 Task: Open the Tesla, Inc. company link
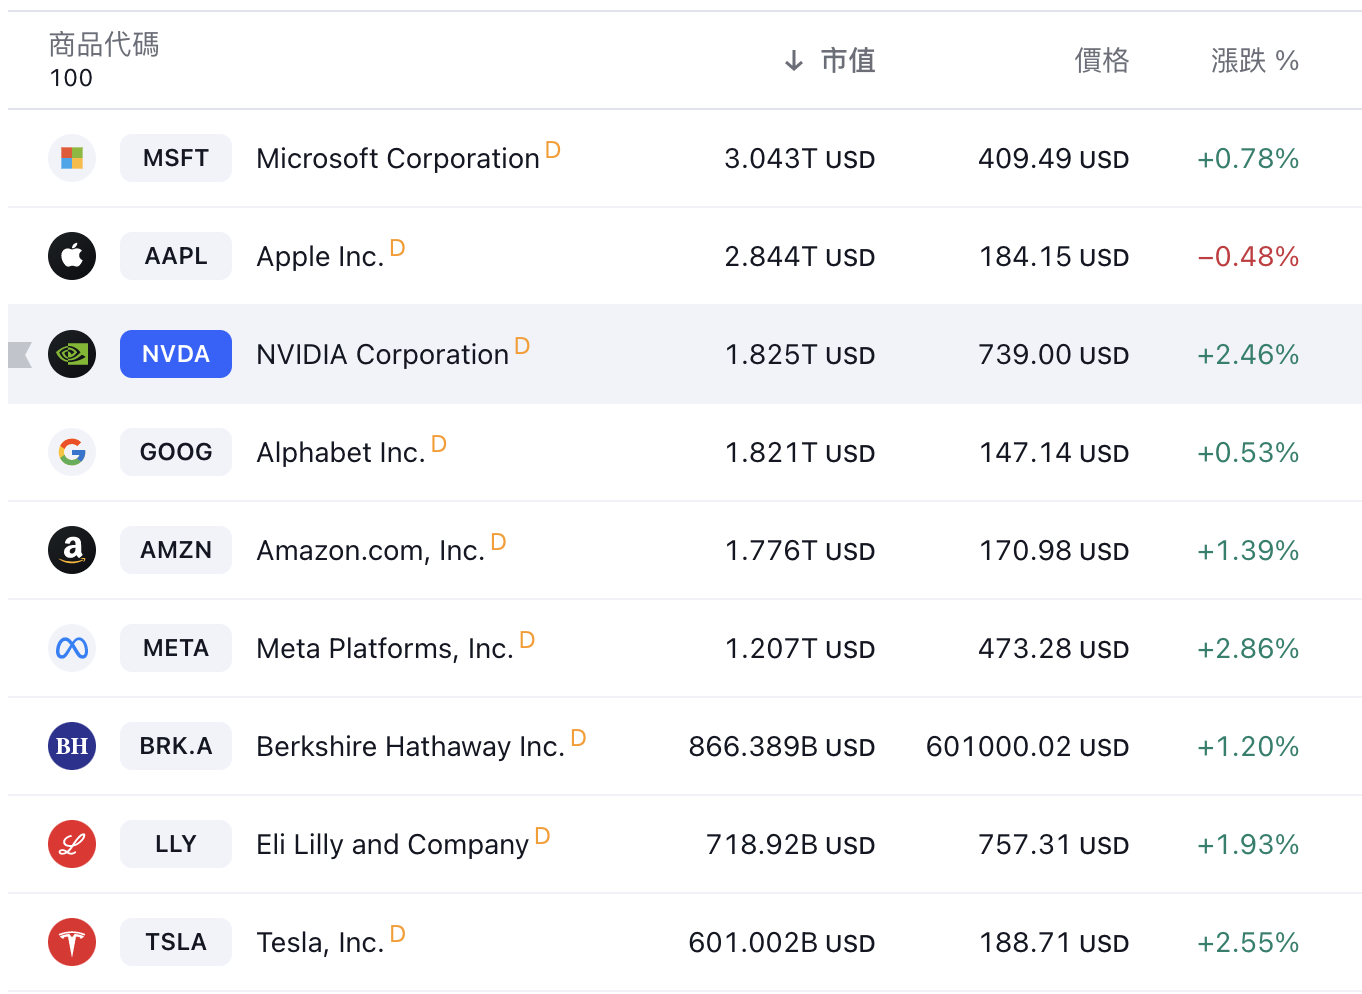pyautogui.click(x=320, y=943)
